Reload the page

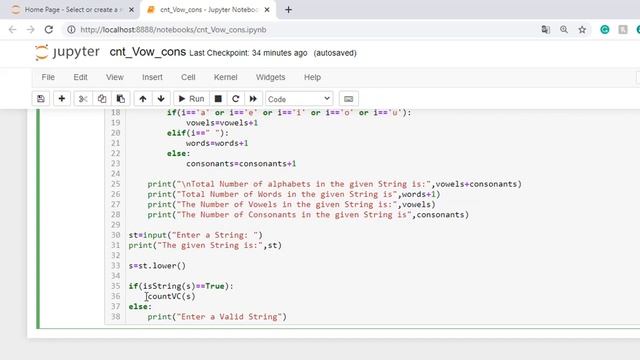49,29
